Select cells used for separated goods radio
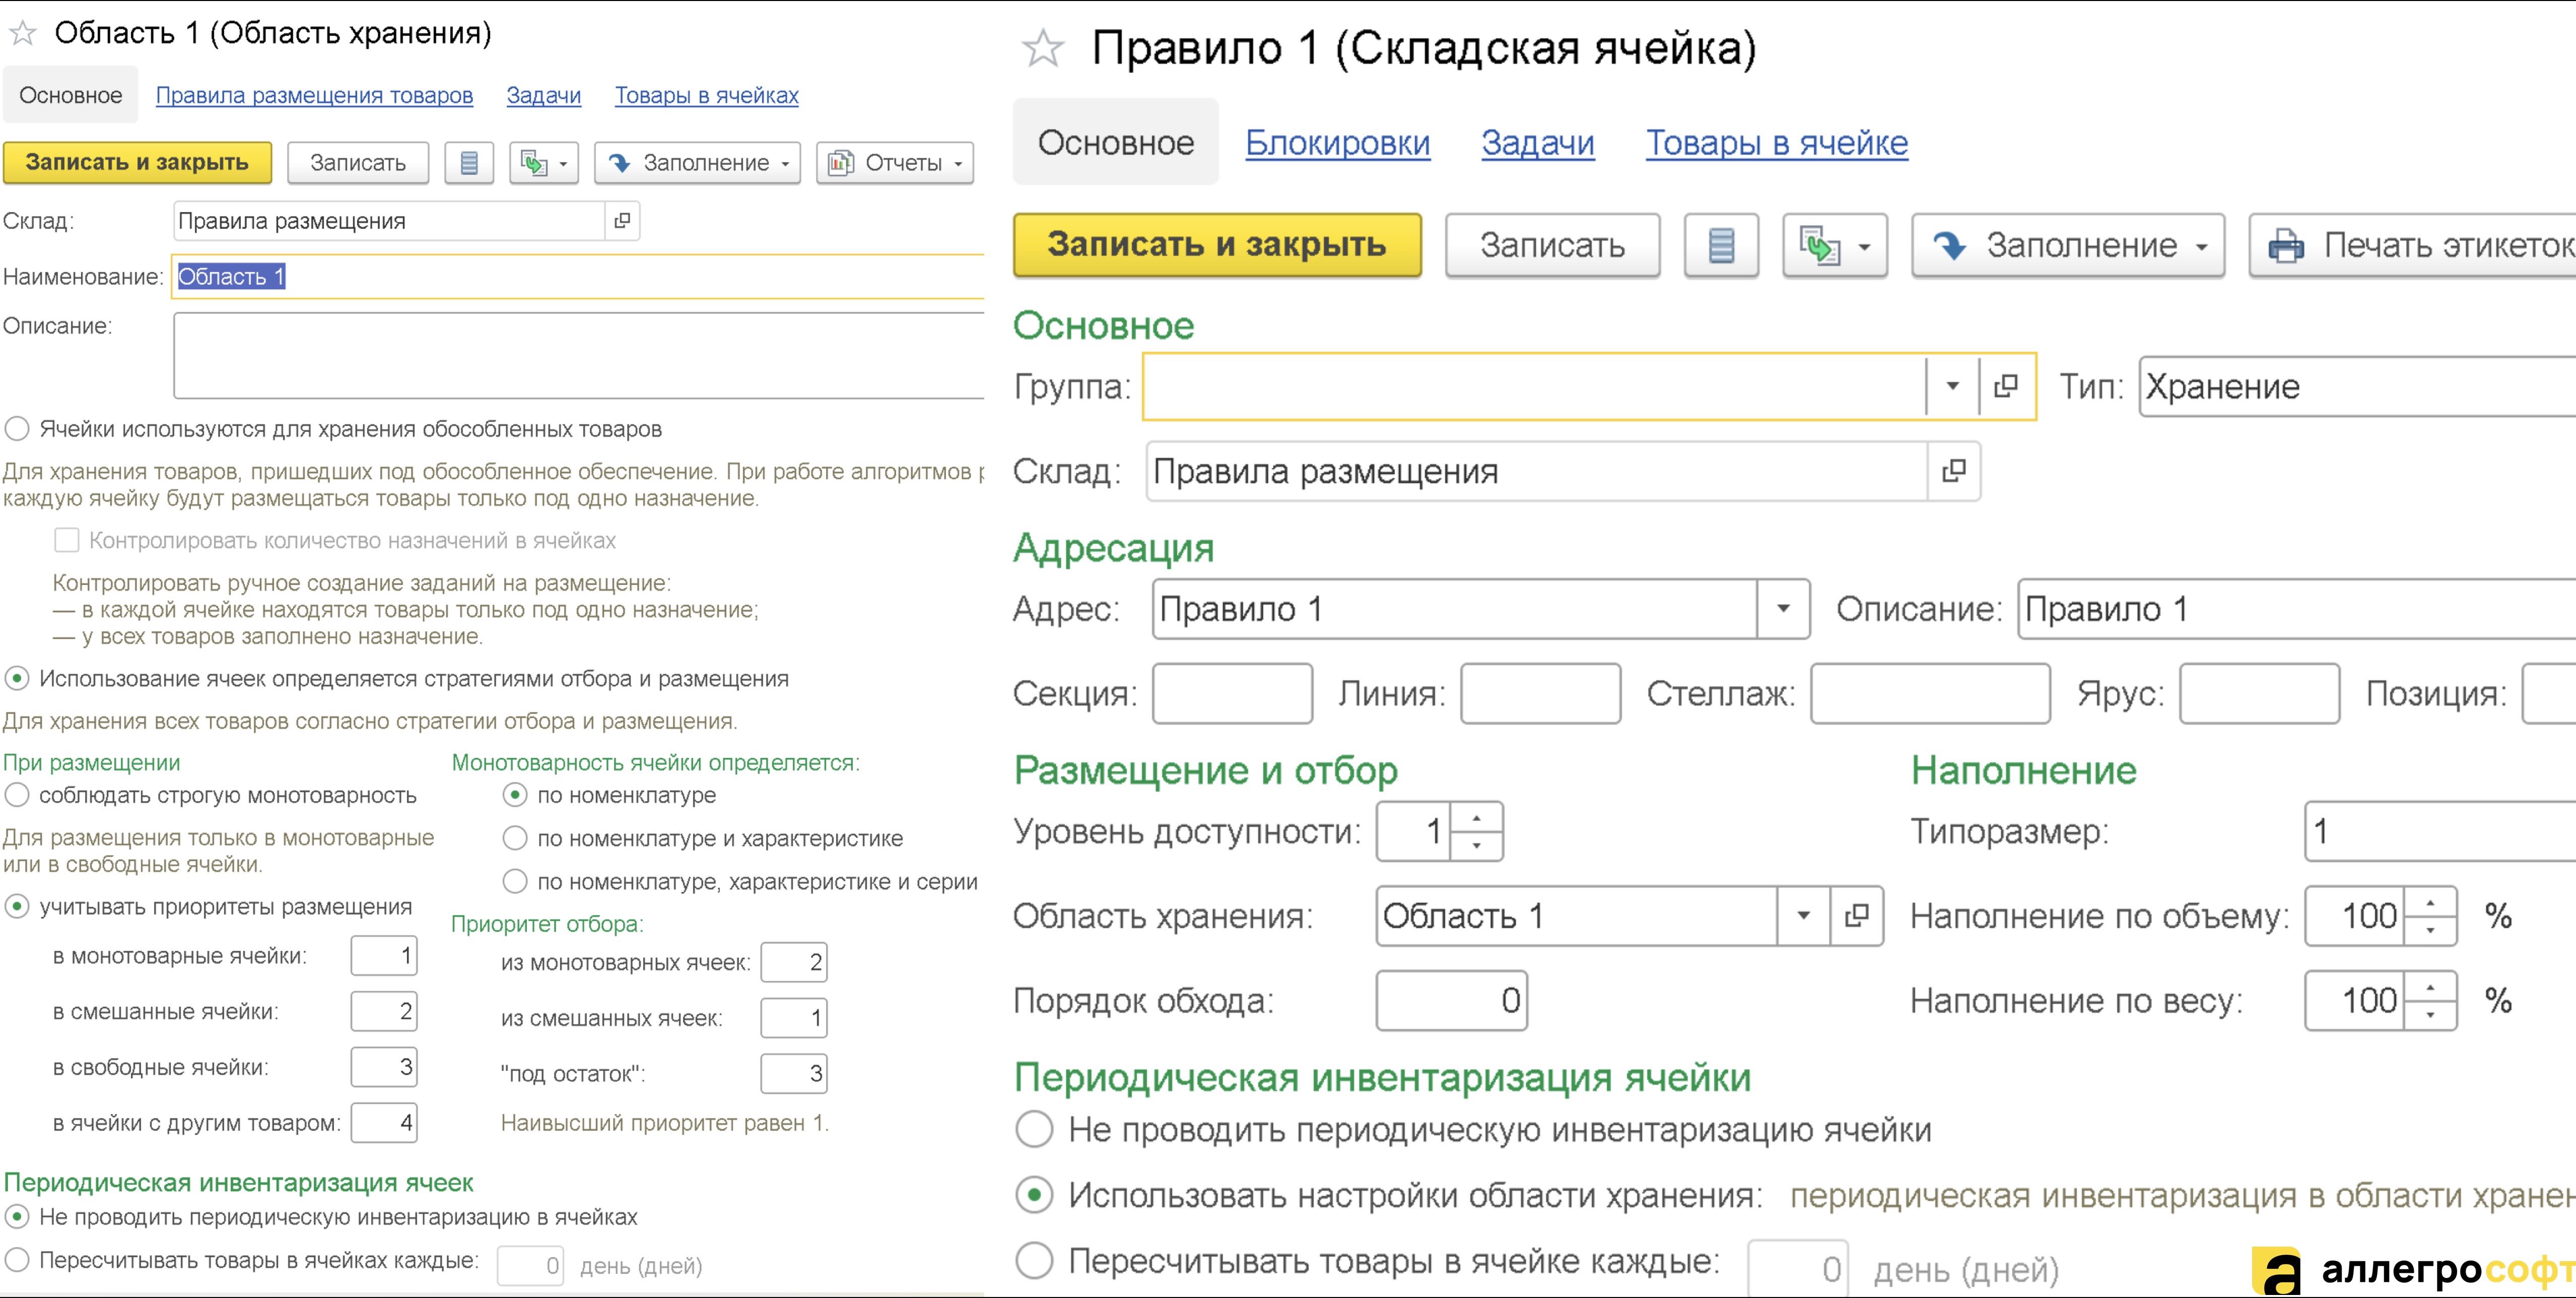The image size is (2576, 1298). tap(17, 429)
